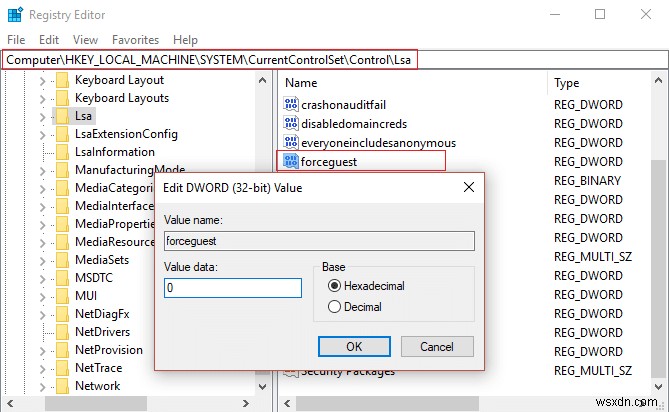
Task: Click the MUI folder icon
Action: click(x=62, y=296)
